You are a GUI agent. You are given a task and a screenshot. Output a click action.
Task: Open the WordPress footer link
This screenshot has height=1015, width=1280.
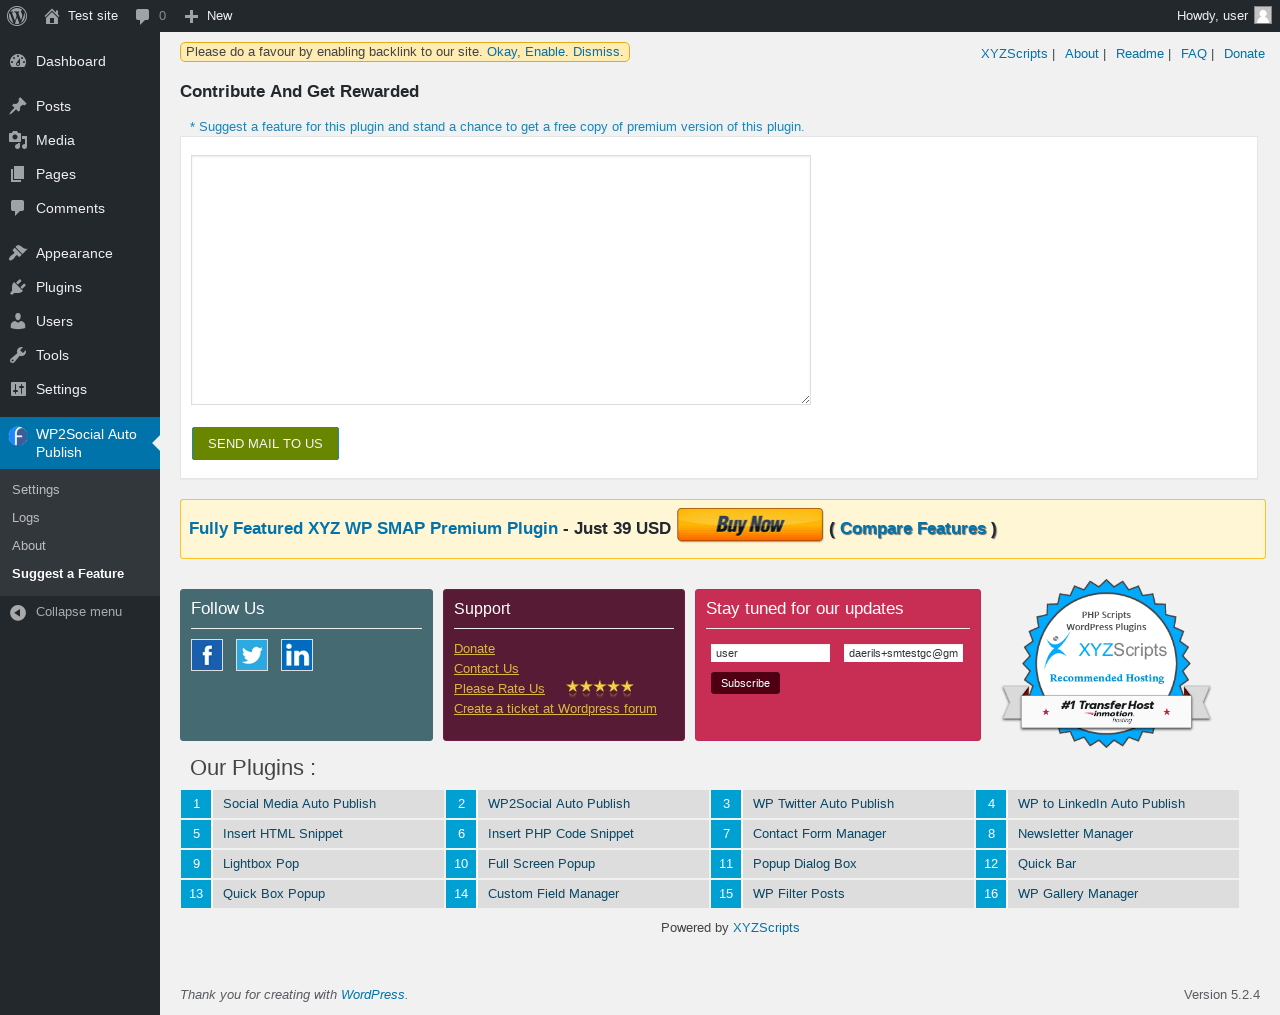pos(372,995)
